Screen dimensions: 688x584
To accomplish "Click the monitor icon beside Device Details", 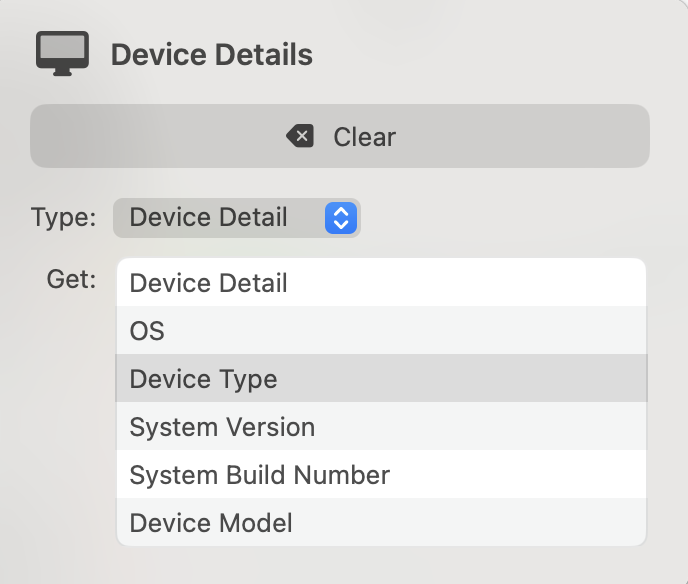I will [62, 53].
